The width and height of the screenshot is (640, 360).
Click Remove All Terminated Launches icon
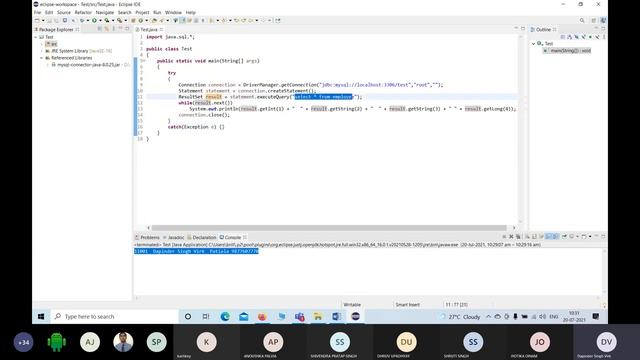point(518,236)
